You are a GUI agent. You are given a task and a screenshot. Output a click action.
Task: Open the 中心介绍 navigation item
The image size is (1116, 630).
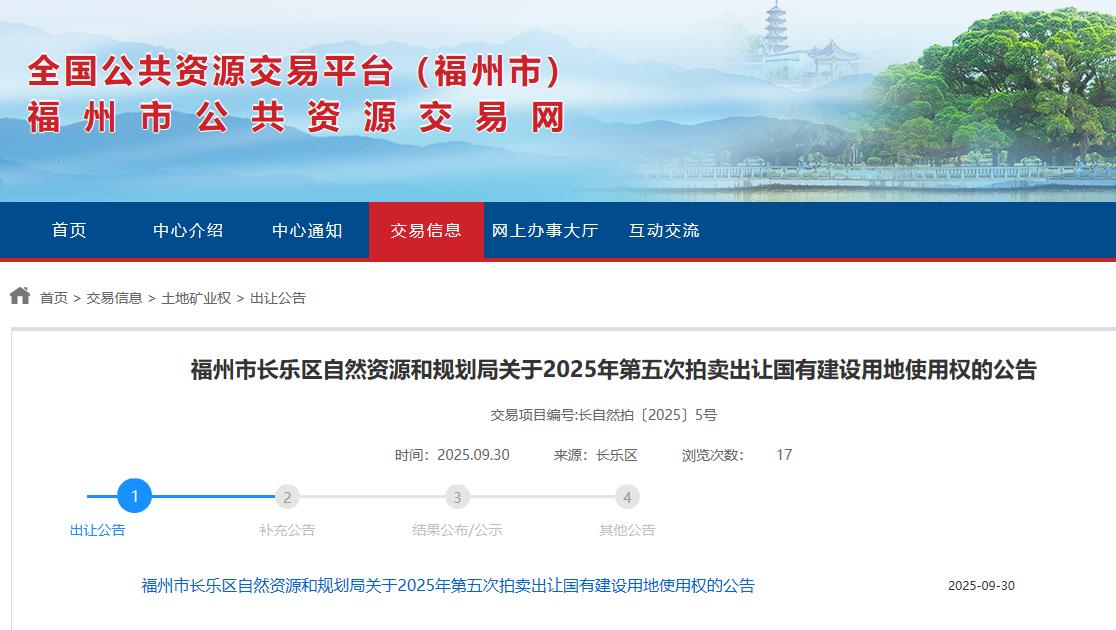[x=188, y=230]
